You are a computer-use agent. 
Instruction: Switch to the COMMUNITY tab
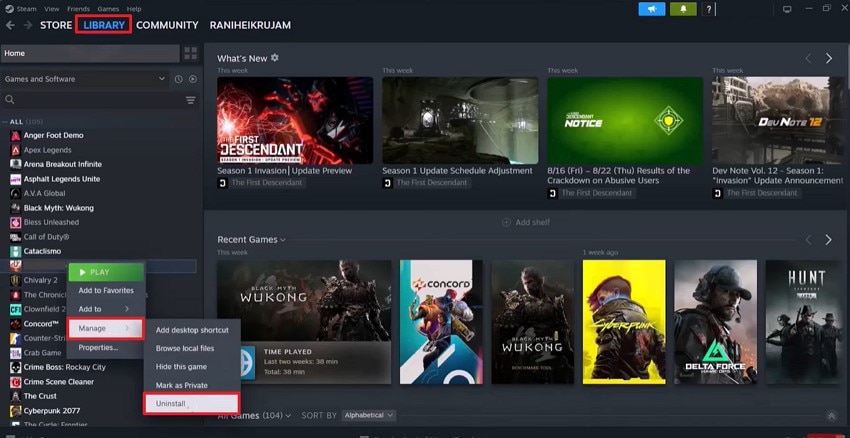(x=167, y=25)
